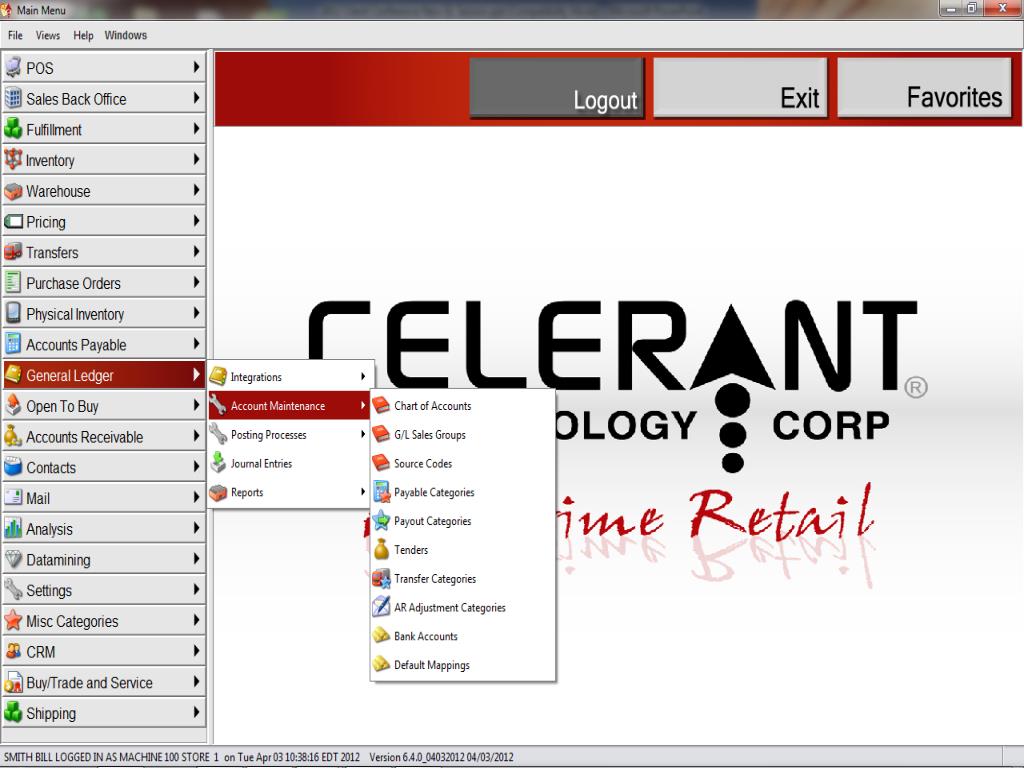Click the Main Menu window title
1024x768 pixels.
(41, 10)
